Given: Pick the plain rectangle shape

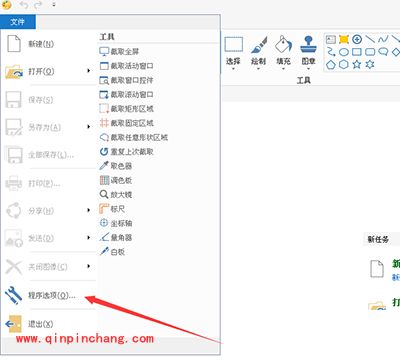Looking at the screenshot, I should pos(357,52).
